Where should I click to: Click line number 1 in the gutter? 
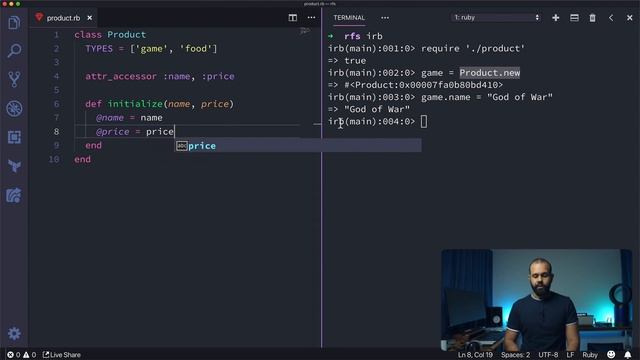click(x=56, y=35)
